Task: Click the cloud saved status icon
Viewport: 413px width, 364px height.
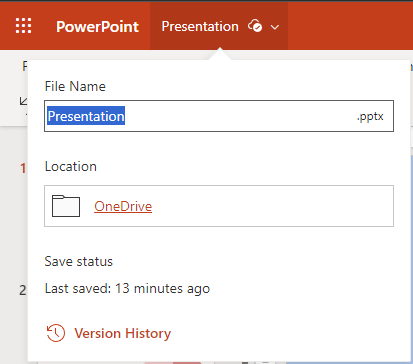Action: tap(255, 26)
